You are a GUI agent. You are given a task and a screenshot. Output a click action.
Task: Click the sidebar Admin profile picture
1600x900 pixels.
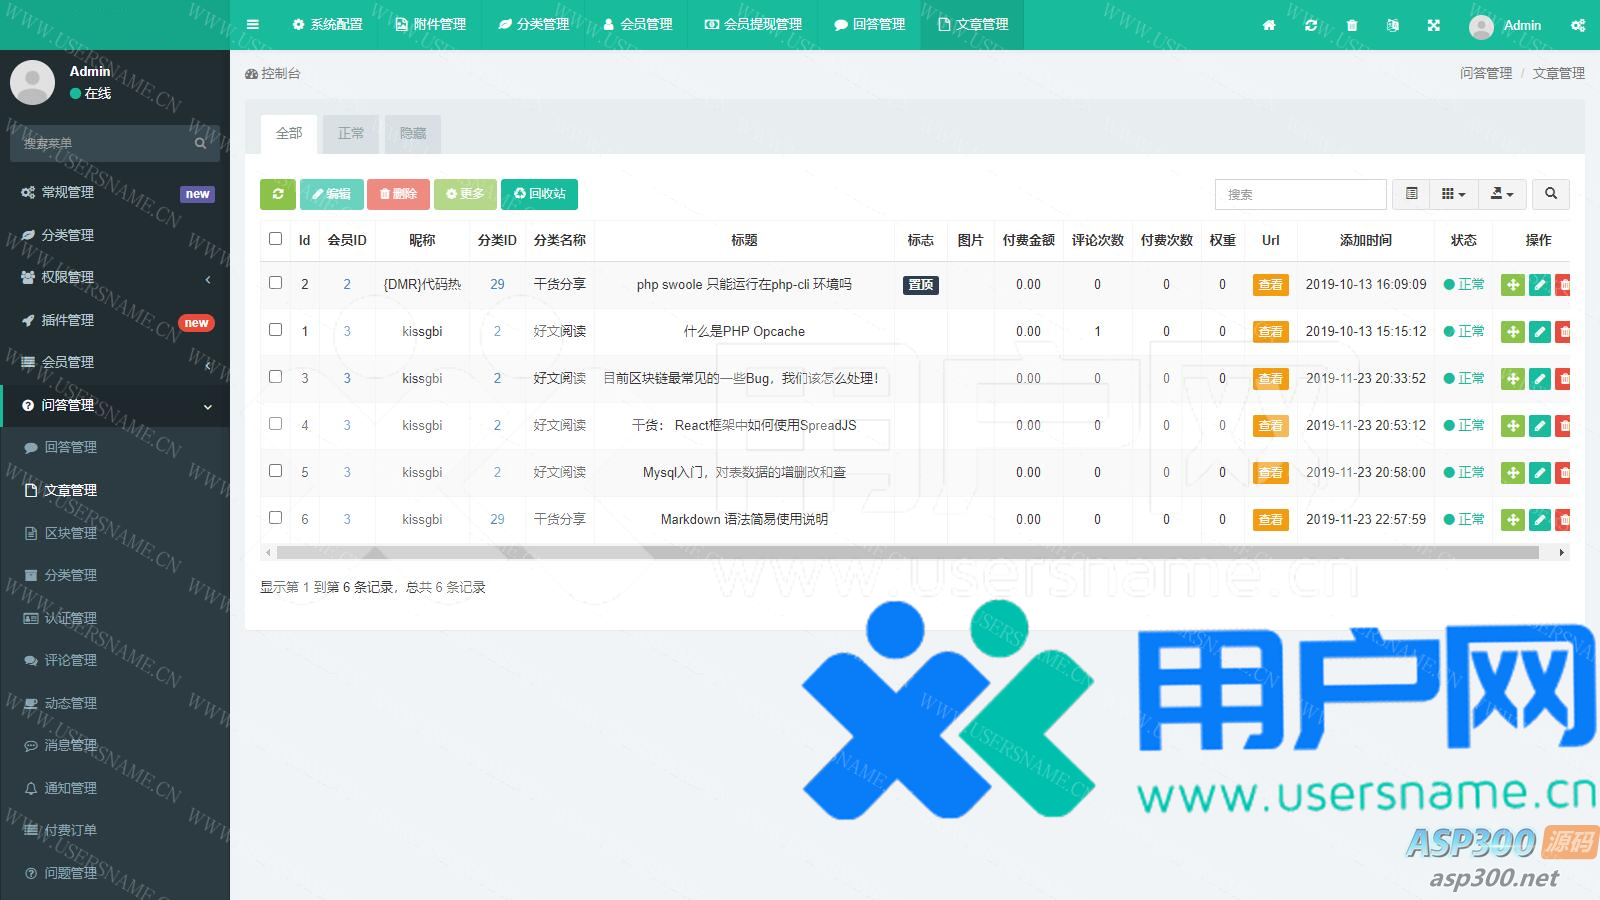(x=32, y=82)
